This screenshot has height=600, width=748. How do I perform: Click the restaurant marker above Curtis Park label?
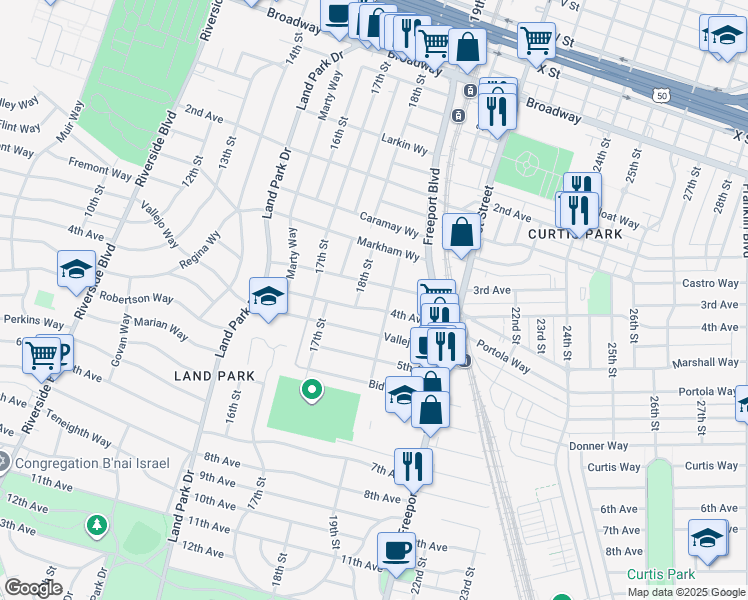click(x=579, y=209)
